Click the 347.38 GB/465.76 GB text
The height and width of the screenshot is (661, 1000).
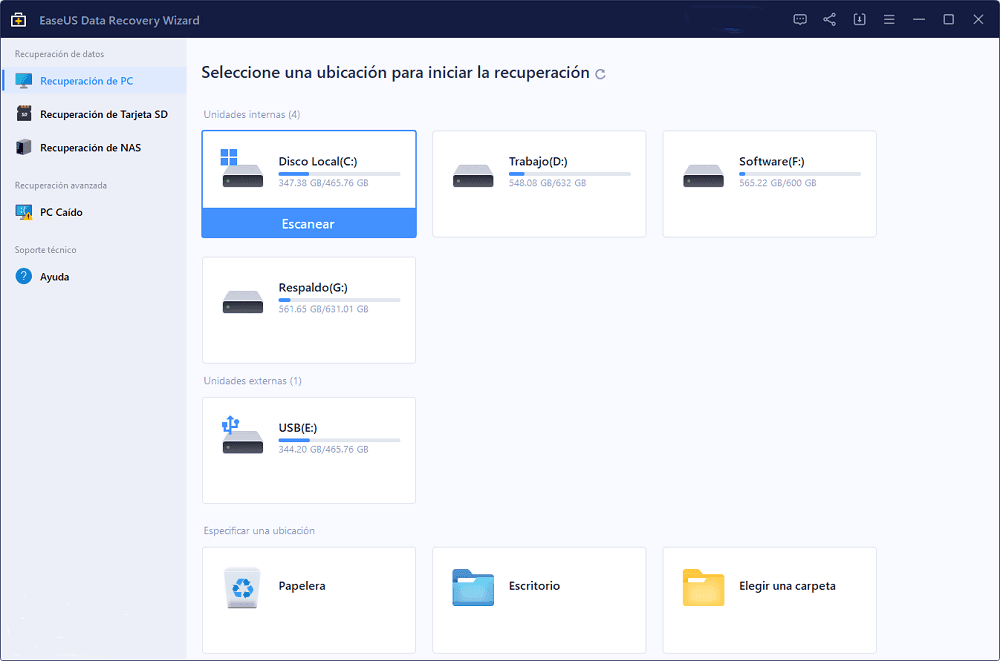coord(323,183)
